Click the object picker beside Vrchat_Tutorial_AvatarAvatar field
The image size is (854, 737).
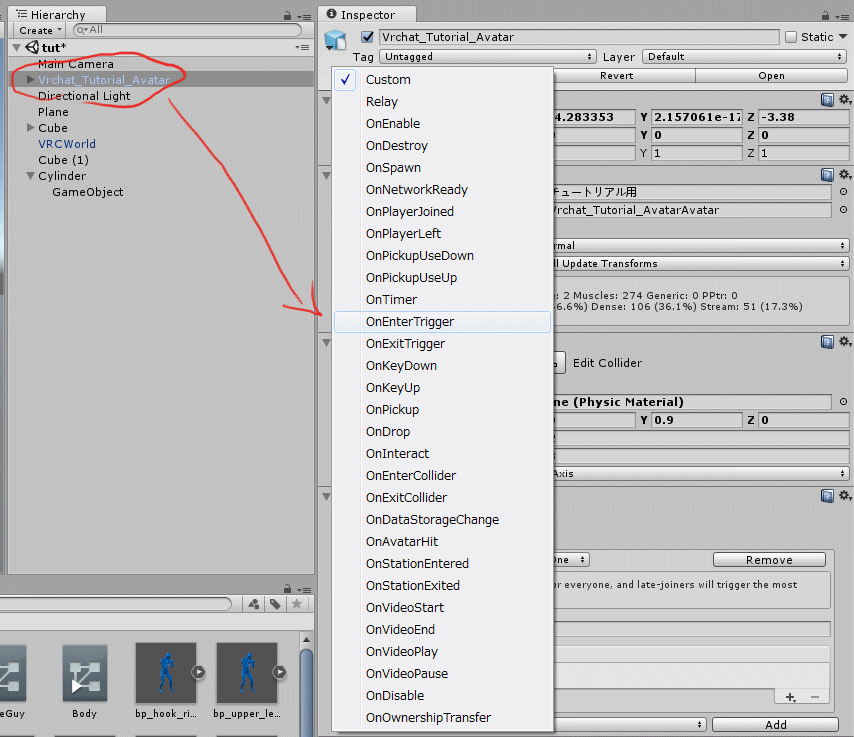(843, 210)
